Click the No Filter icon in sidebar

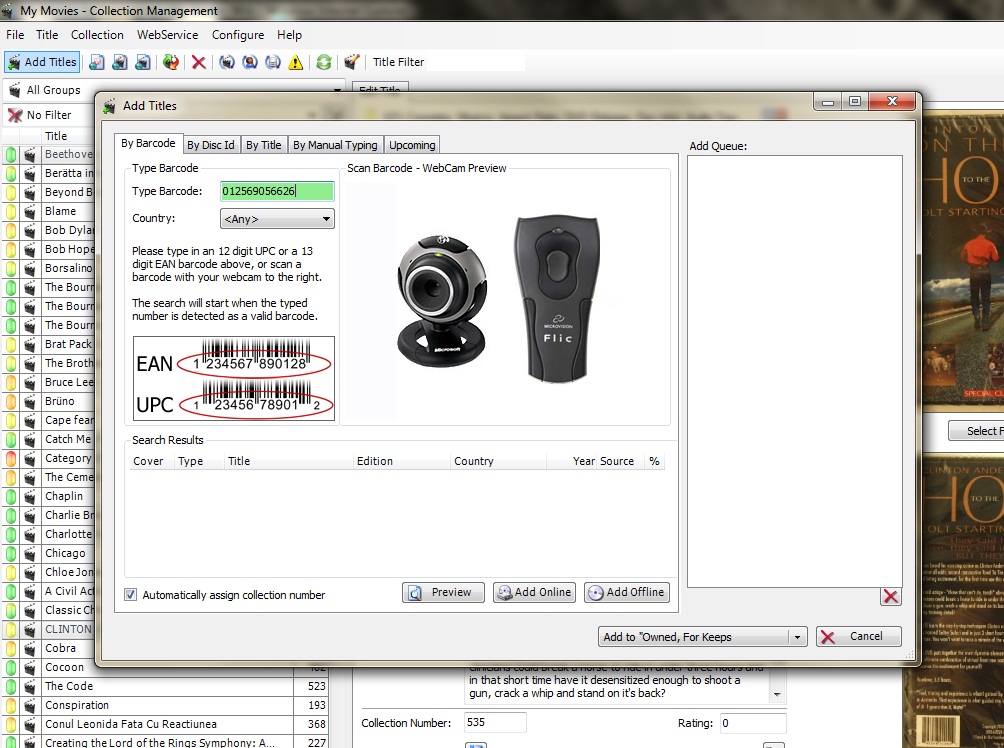coord(15,115)
